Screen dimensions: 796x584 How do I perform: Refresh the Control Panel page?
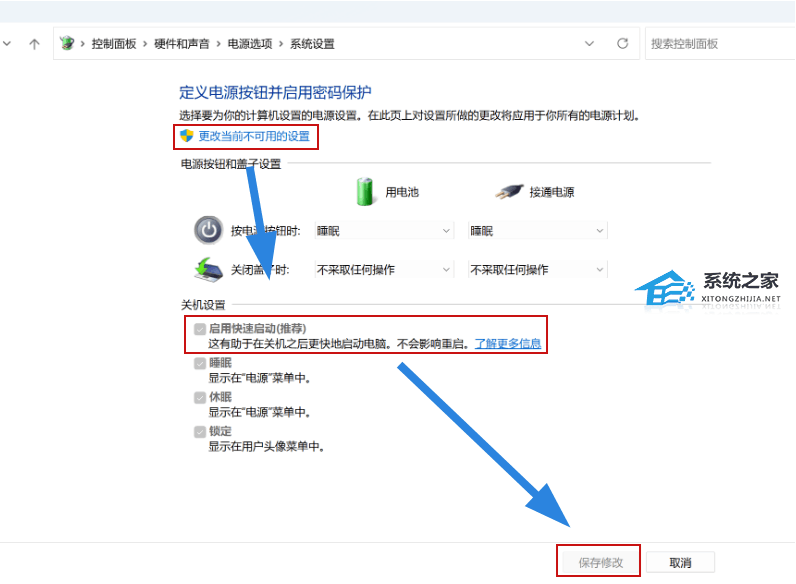tap(622, 44)
